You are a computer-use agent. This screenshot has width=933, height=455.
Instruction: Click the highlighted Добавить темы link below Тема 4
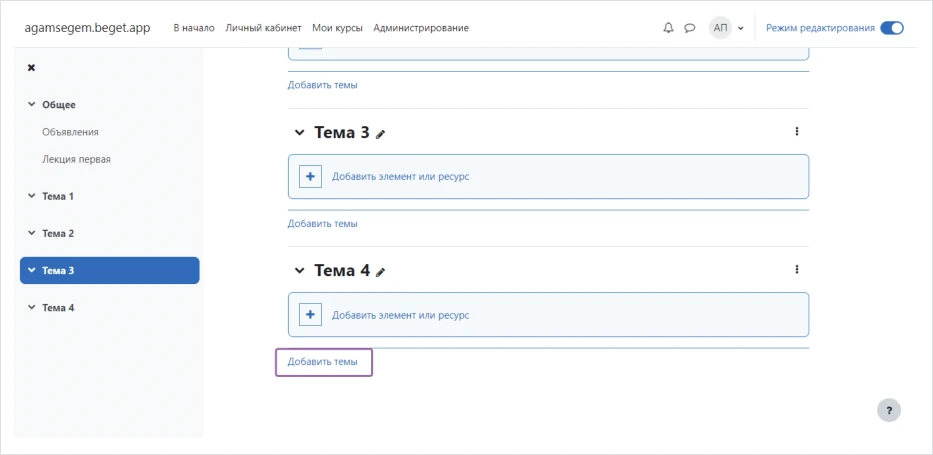pos(322,361)
